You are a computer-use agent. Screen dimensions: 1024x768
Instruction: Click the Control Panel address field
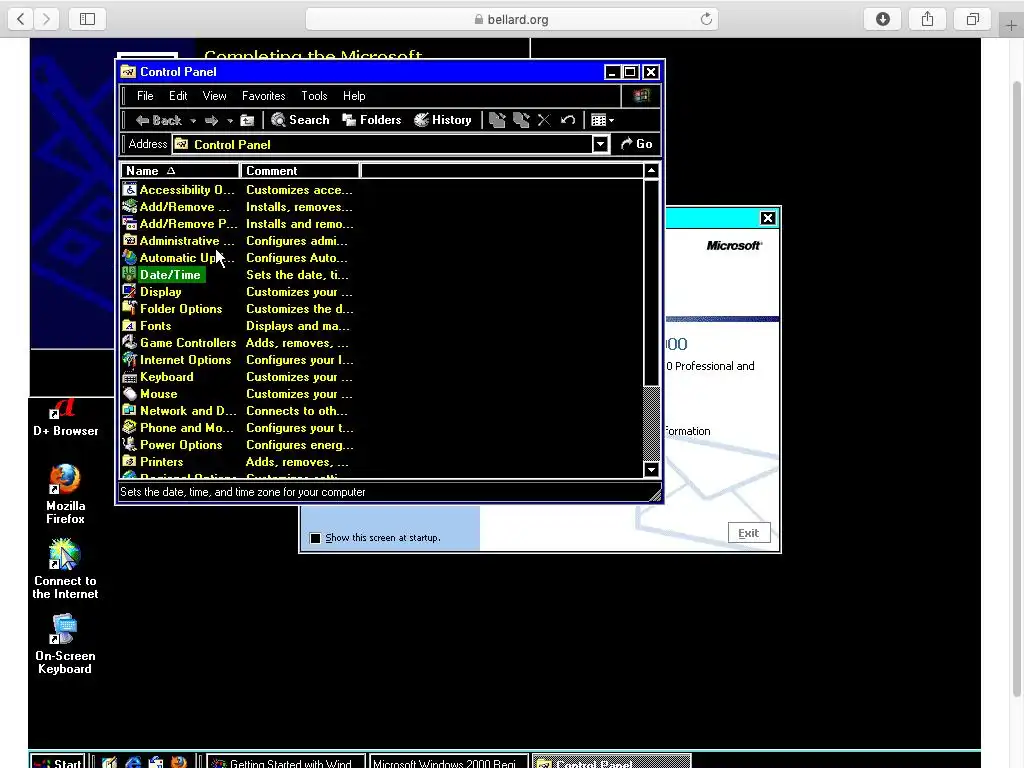[x=382, y=144]
